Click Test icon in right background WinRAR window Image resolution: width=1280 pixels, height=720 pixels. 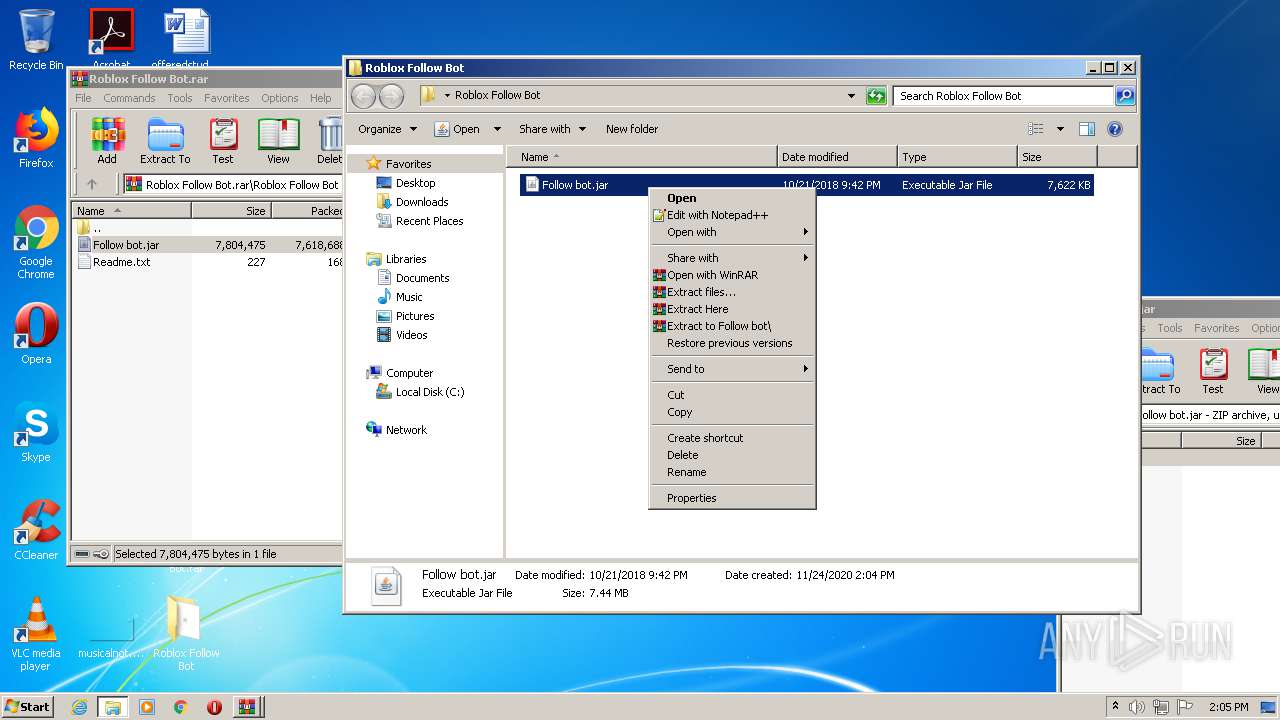click(1213, 371)
